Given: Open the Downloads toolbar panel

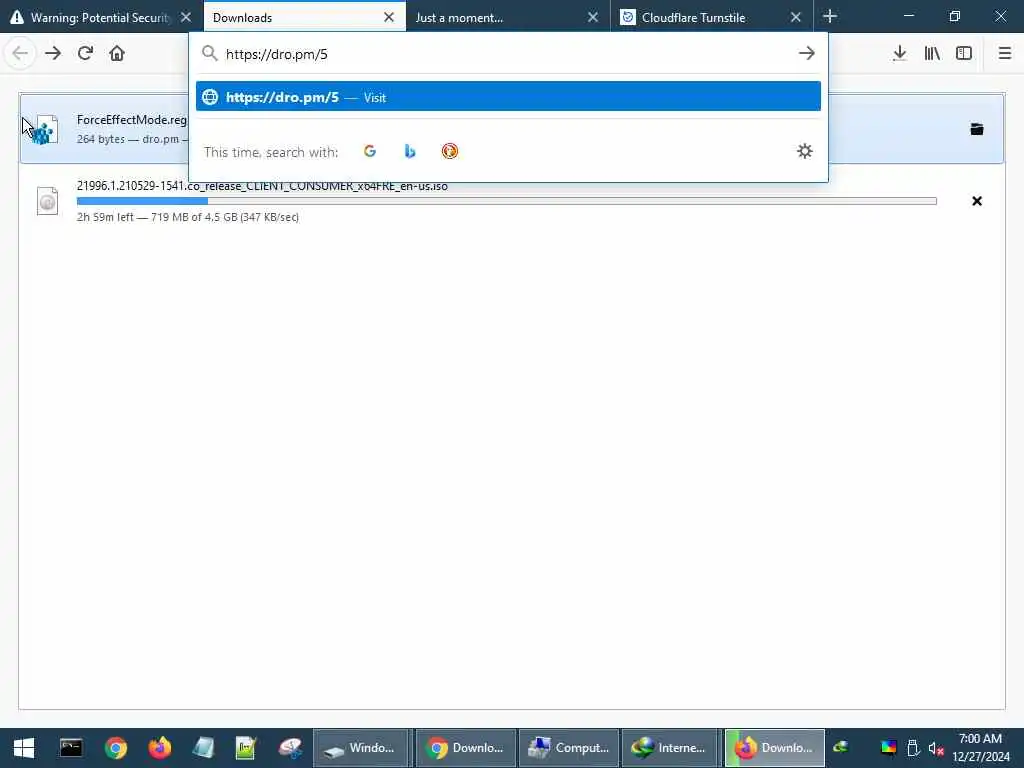Looking at the screenshot, I should click(x=899, y=54).
